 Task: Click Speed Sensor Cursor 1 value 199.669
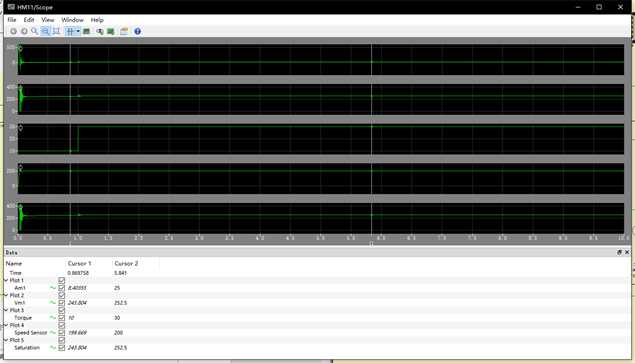point(77,333)
